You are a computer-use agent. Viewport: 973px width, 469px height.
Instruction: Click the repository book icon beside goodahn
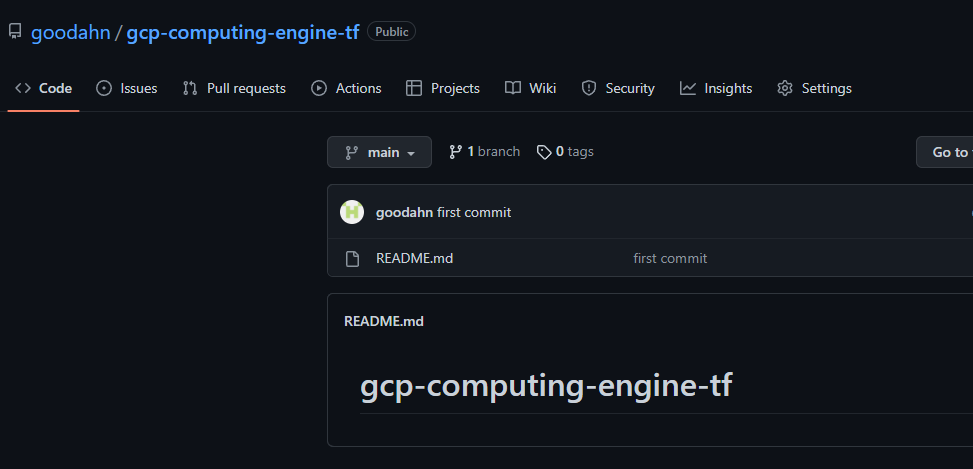pyautogui.click(x=15, y=32)
